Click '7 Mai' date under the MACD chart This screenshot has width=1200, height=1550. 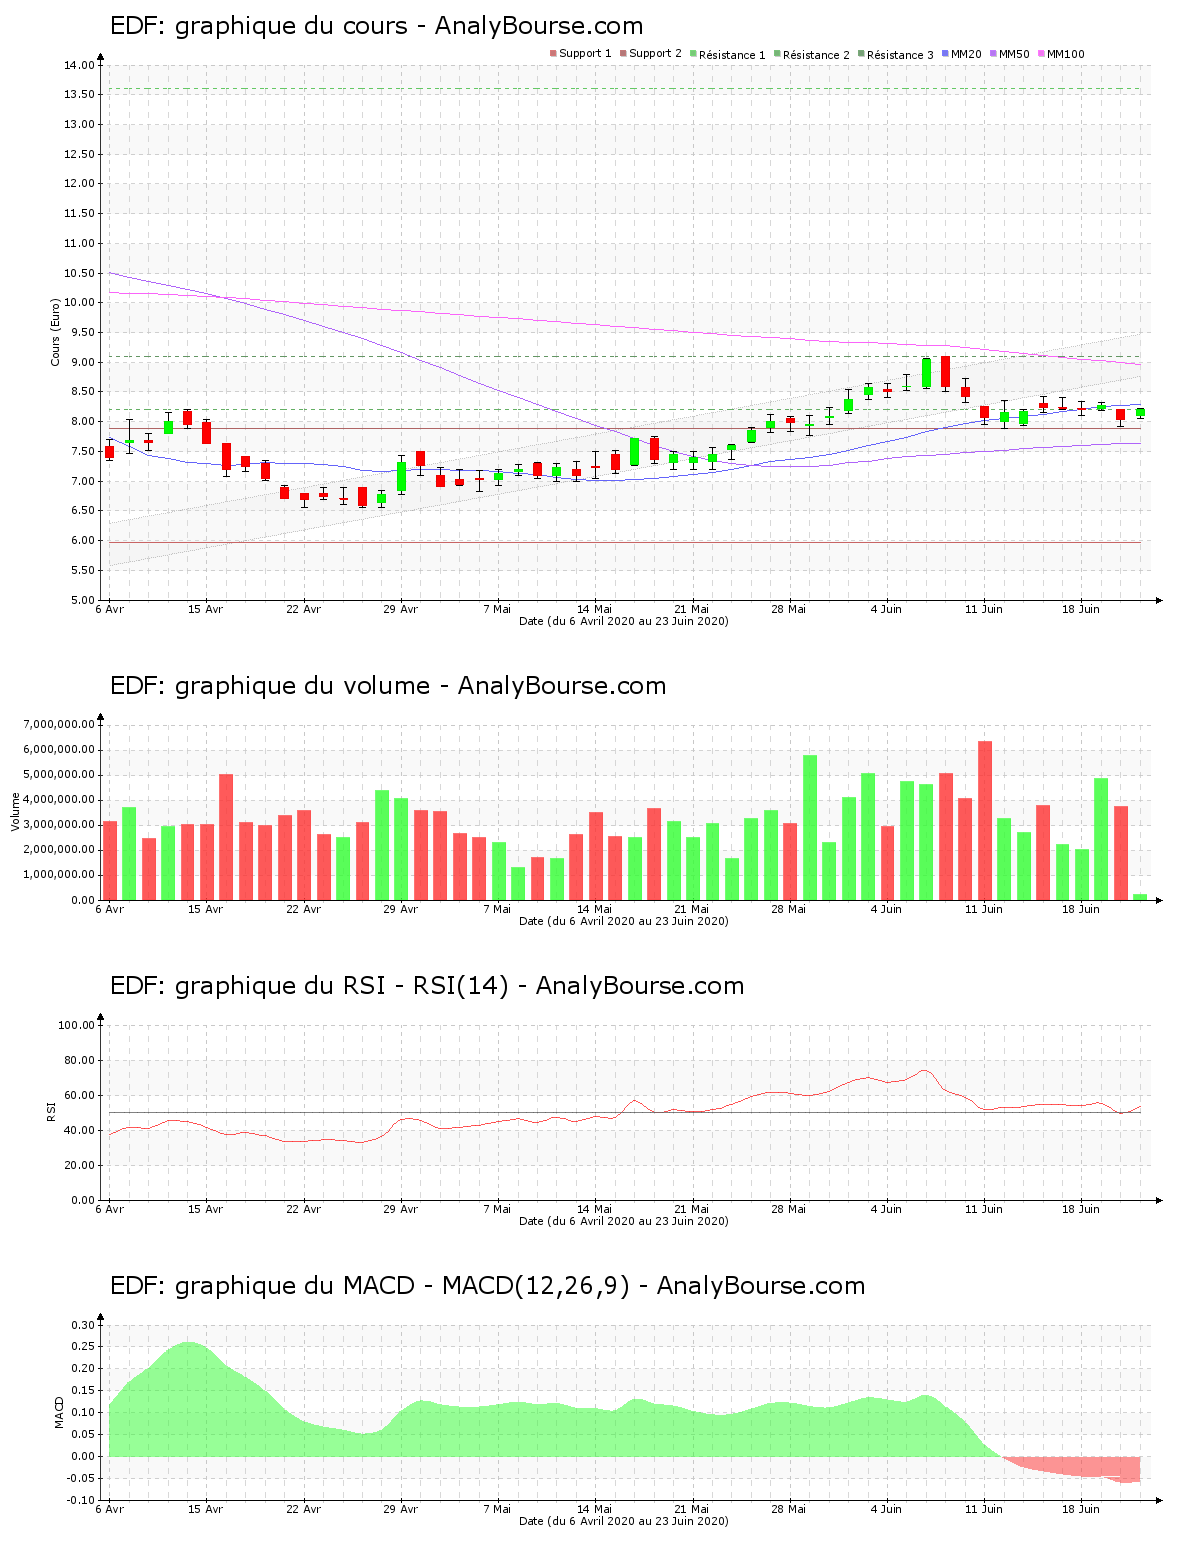click(x=497, y=1509)
